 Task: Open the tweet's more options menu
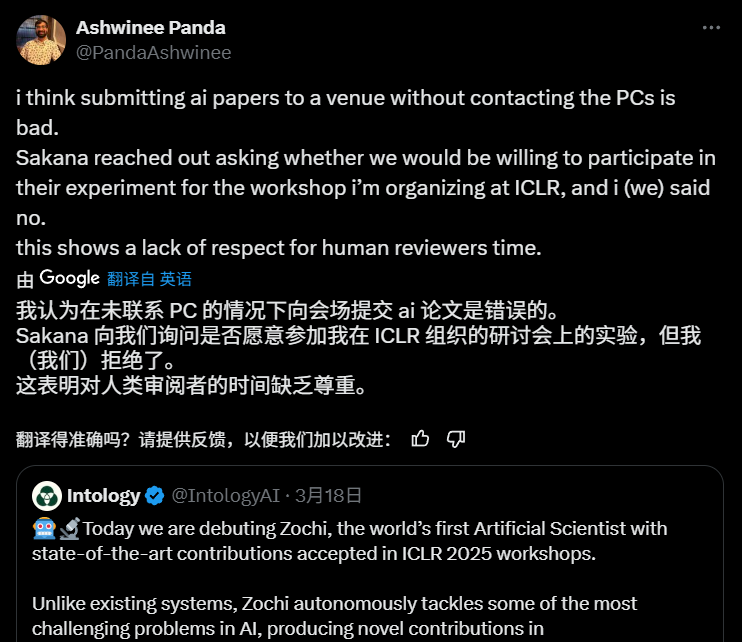[711, 28]
